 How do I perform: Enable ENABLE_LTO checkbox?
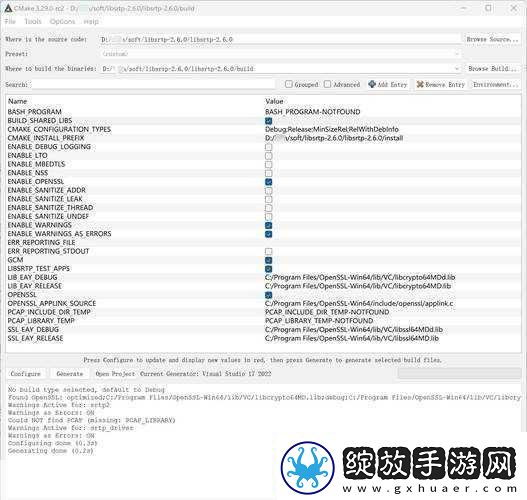268,156
